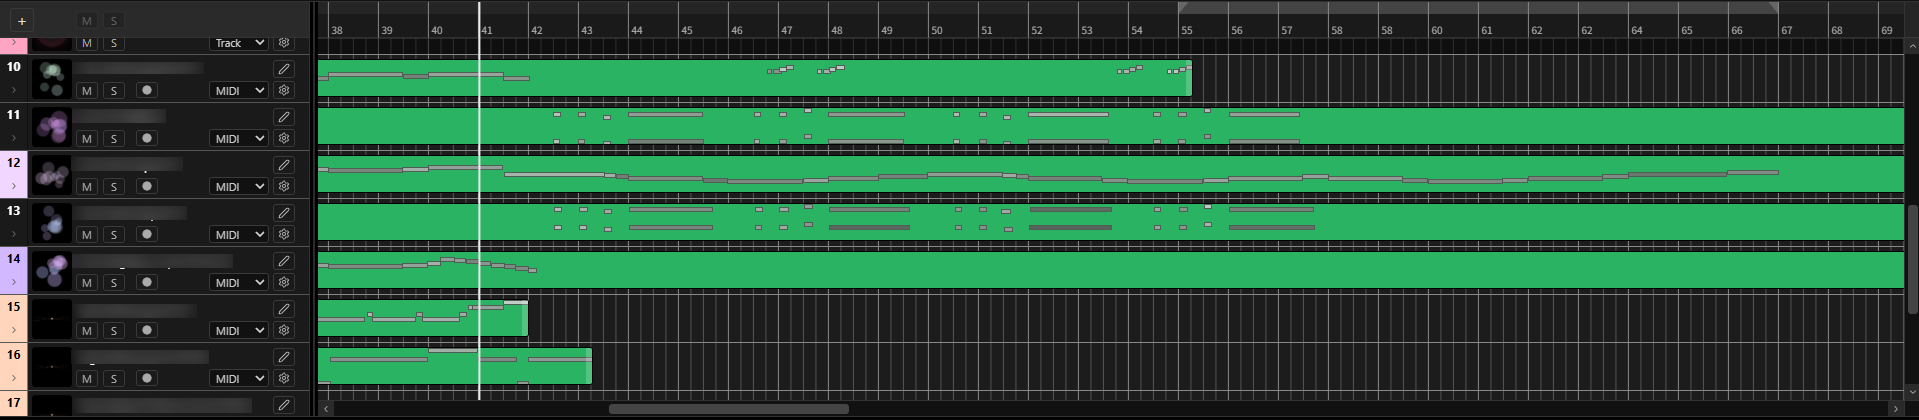1919x420 pixels.
Task: Toggle the global solo S button in the header
Action: point(114,21)
